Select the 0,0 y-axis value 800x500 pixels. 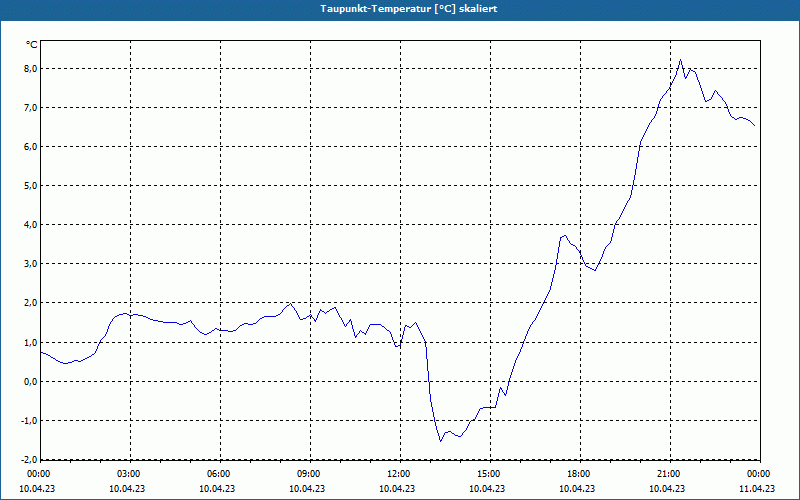pos(31,382)
